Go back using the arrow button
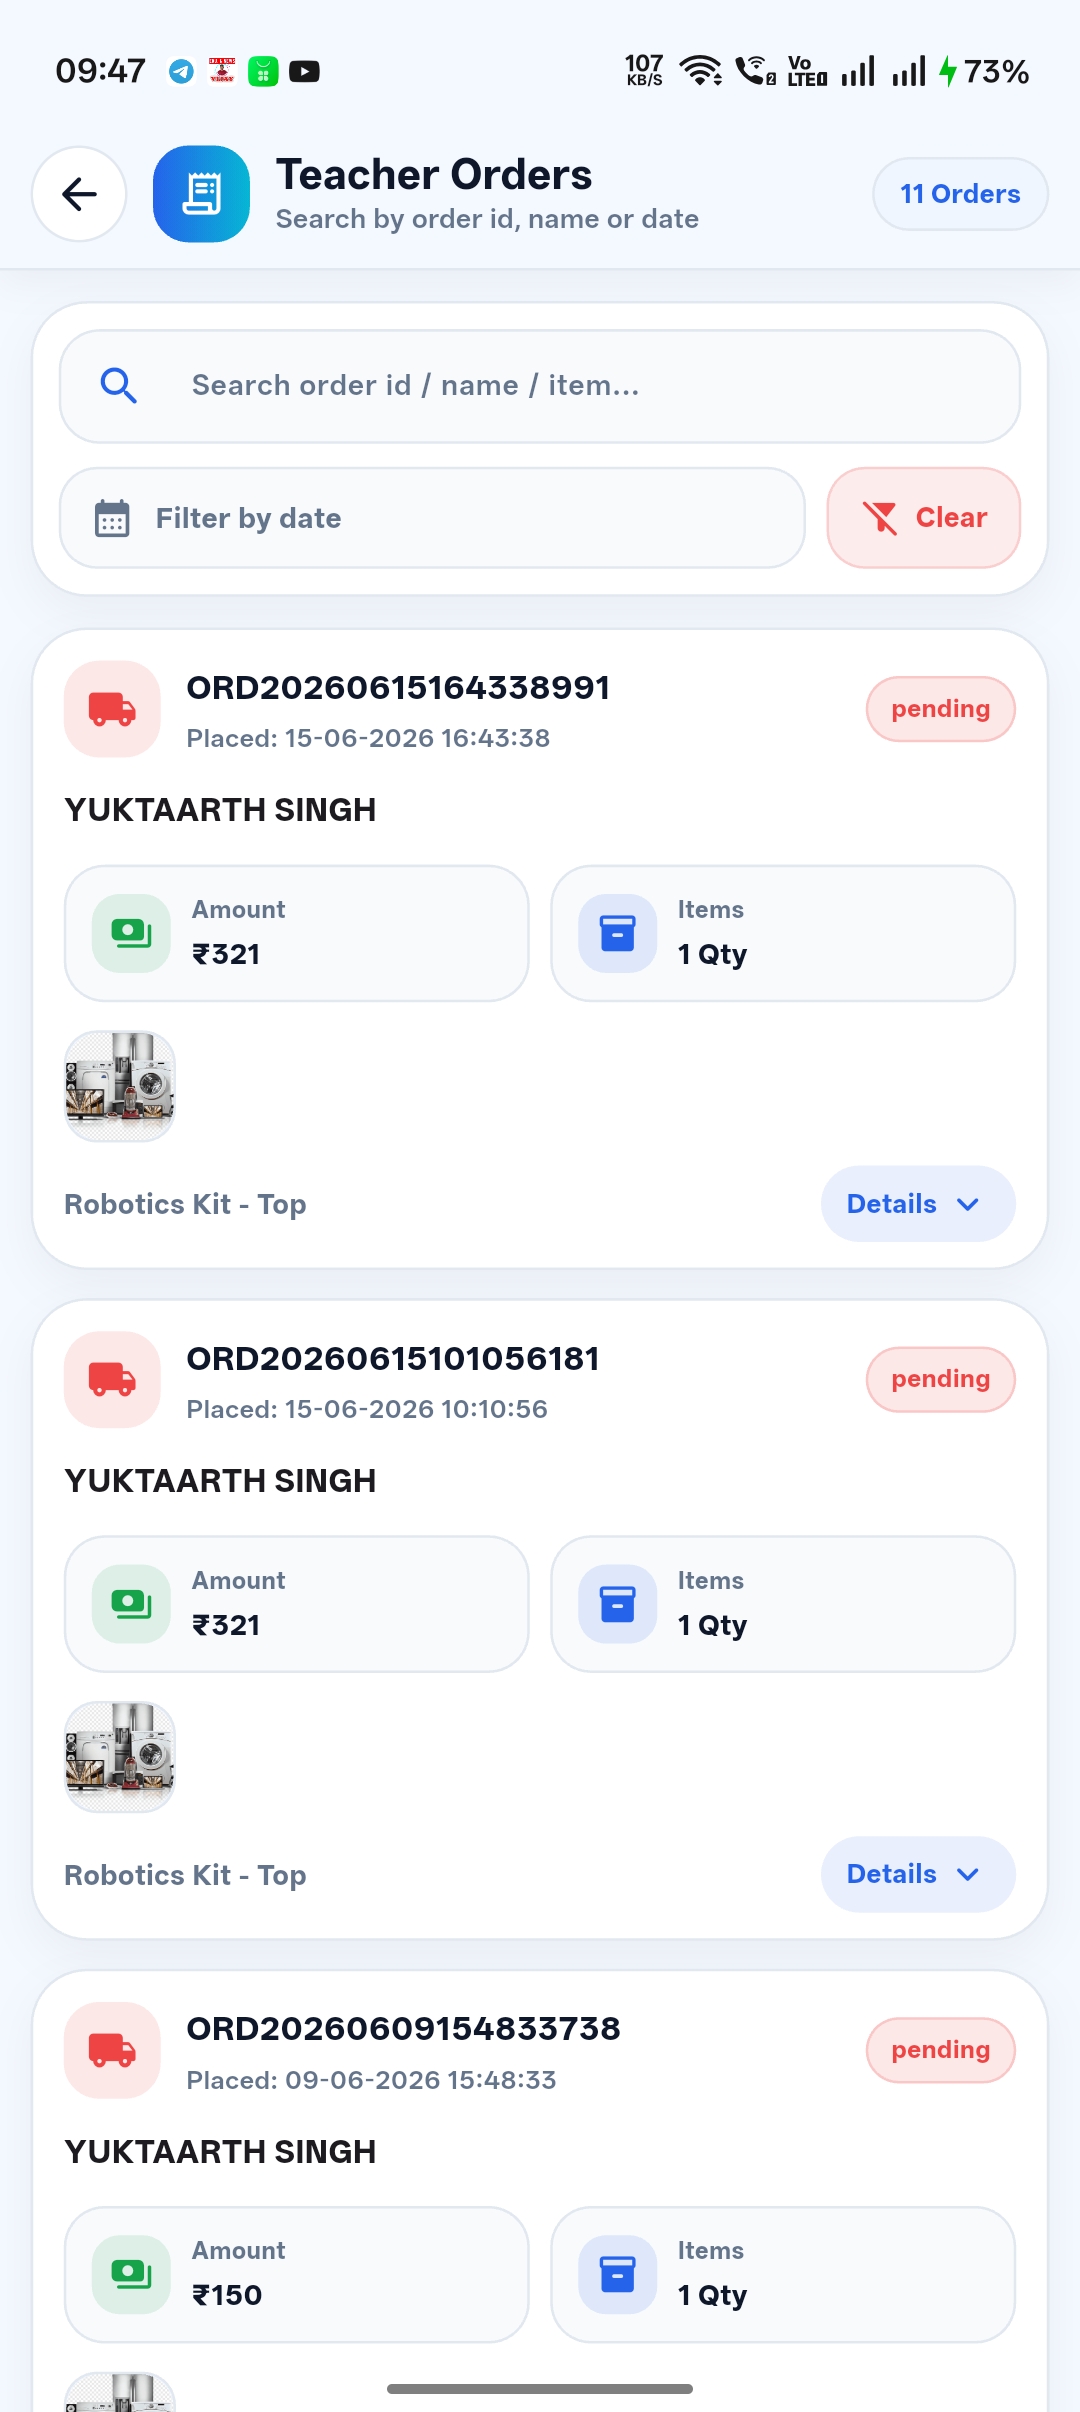This screenshot has width=1080, height=2412. point(79,194)
